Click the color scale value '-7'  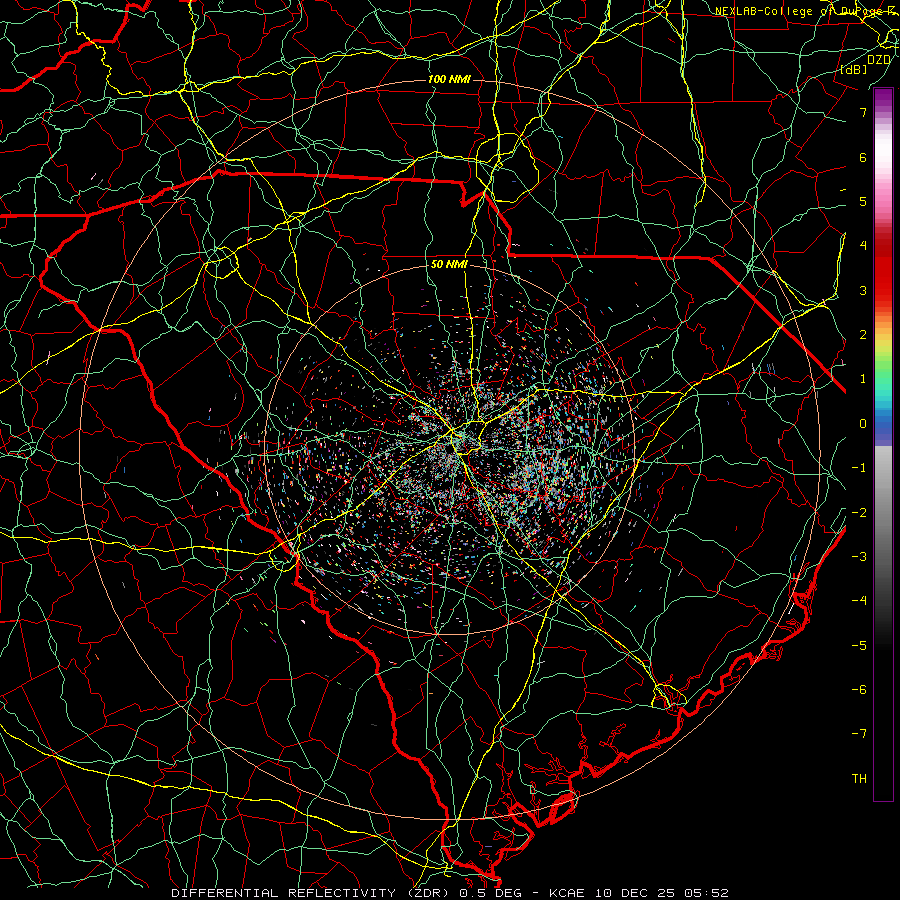[x=859, y=734]
